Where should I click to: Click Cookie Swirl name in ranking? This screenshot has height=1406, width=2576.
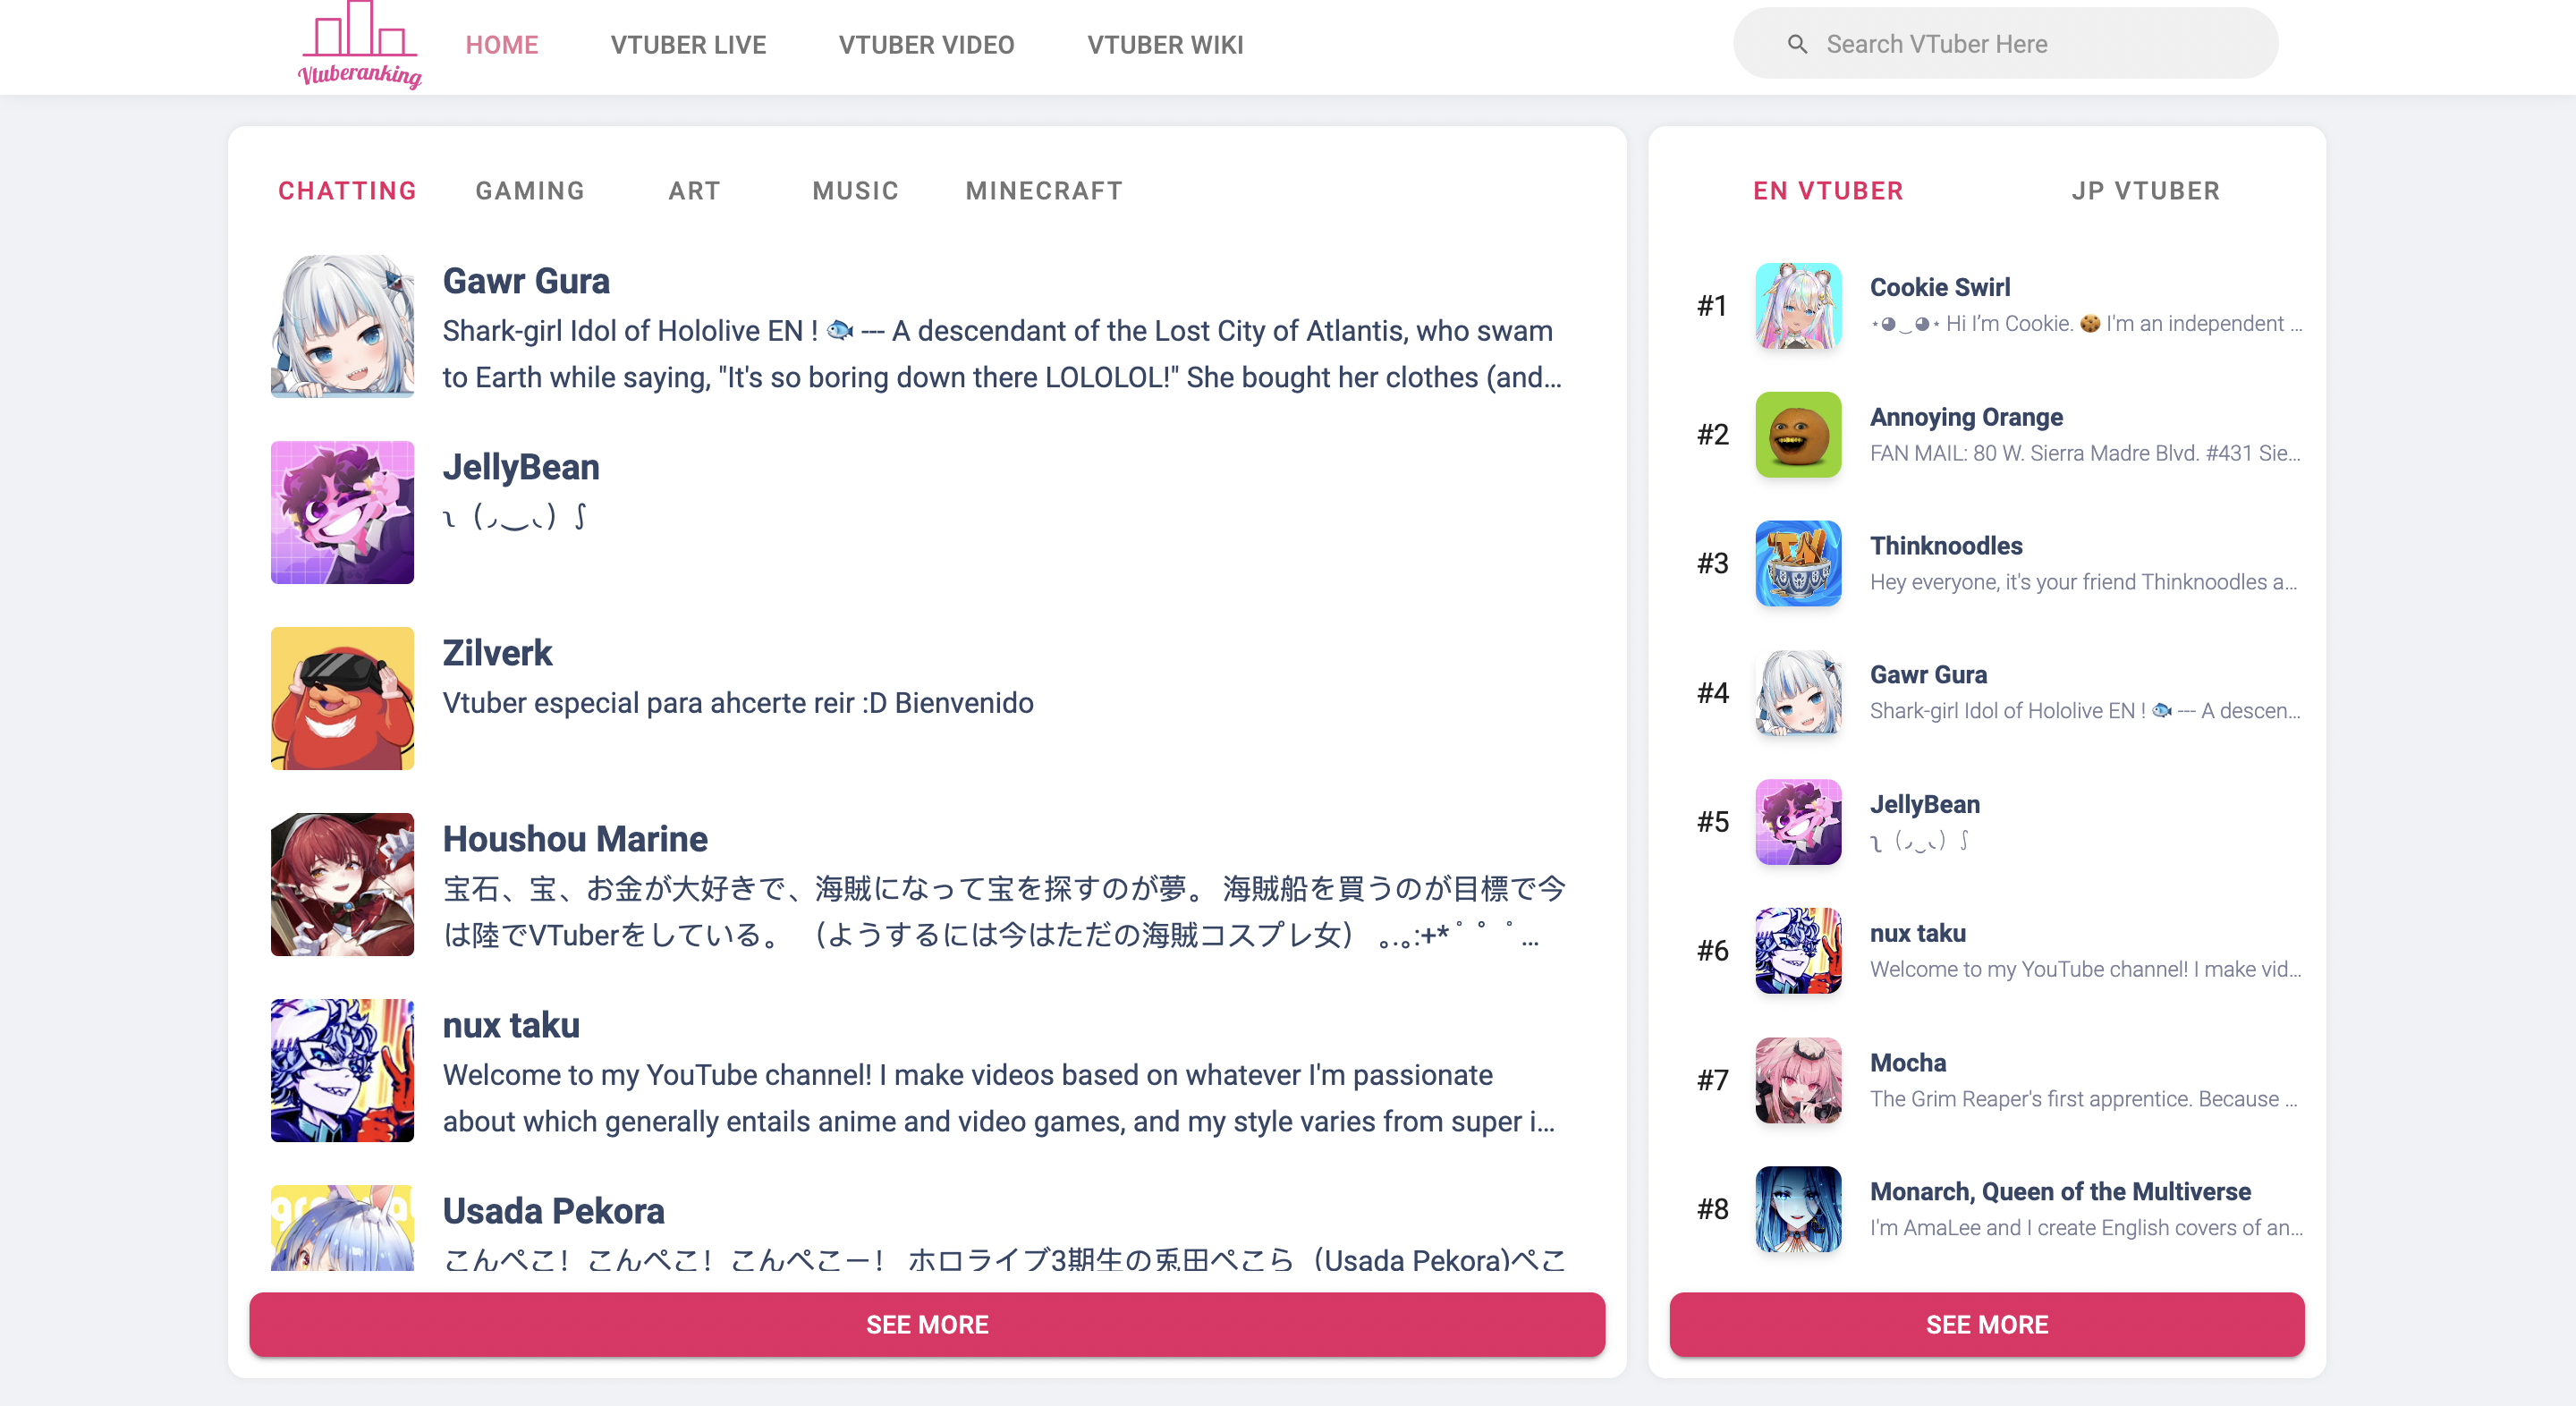tap(1939, 287)
